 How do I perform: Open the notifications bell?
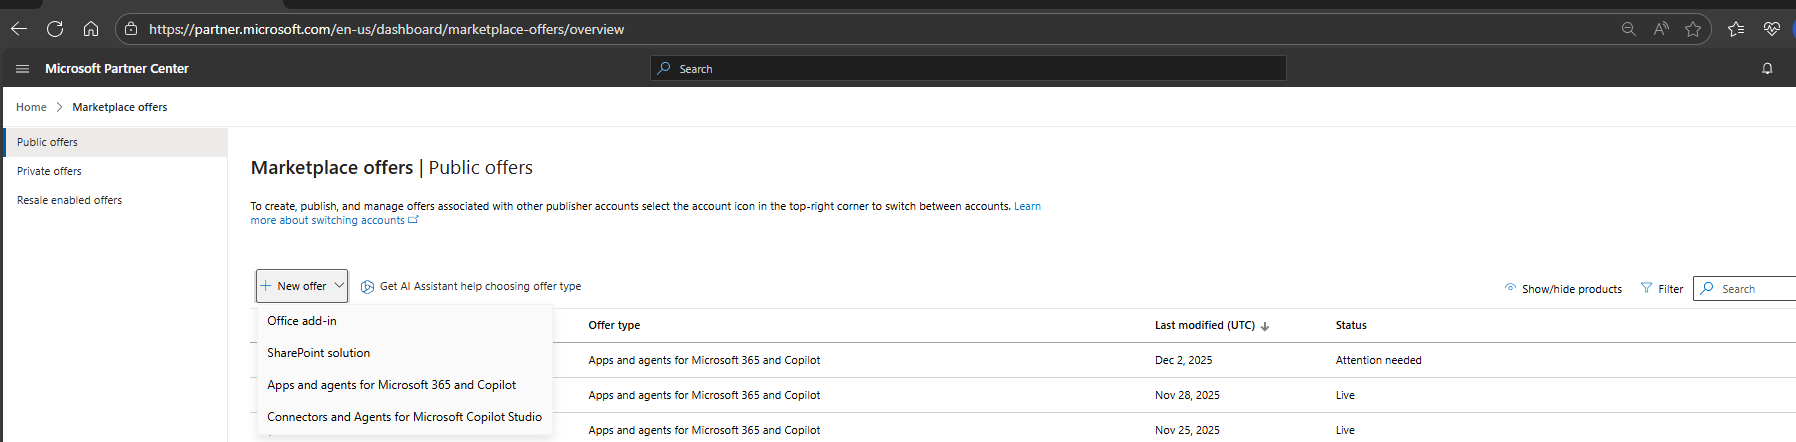pos(1767,69)
